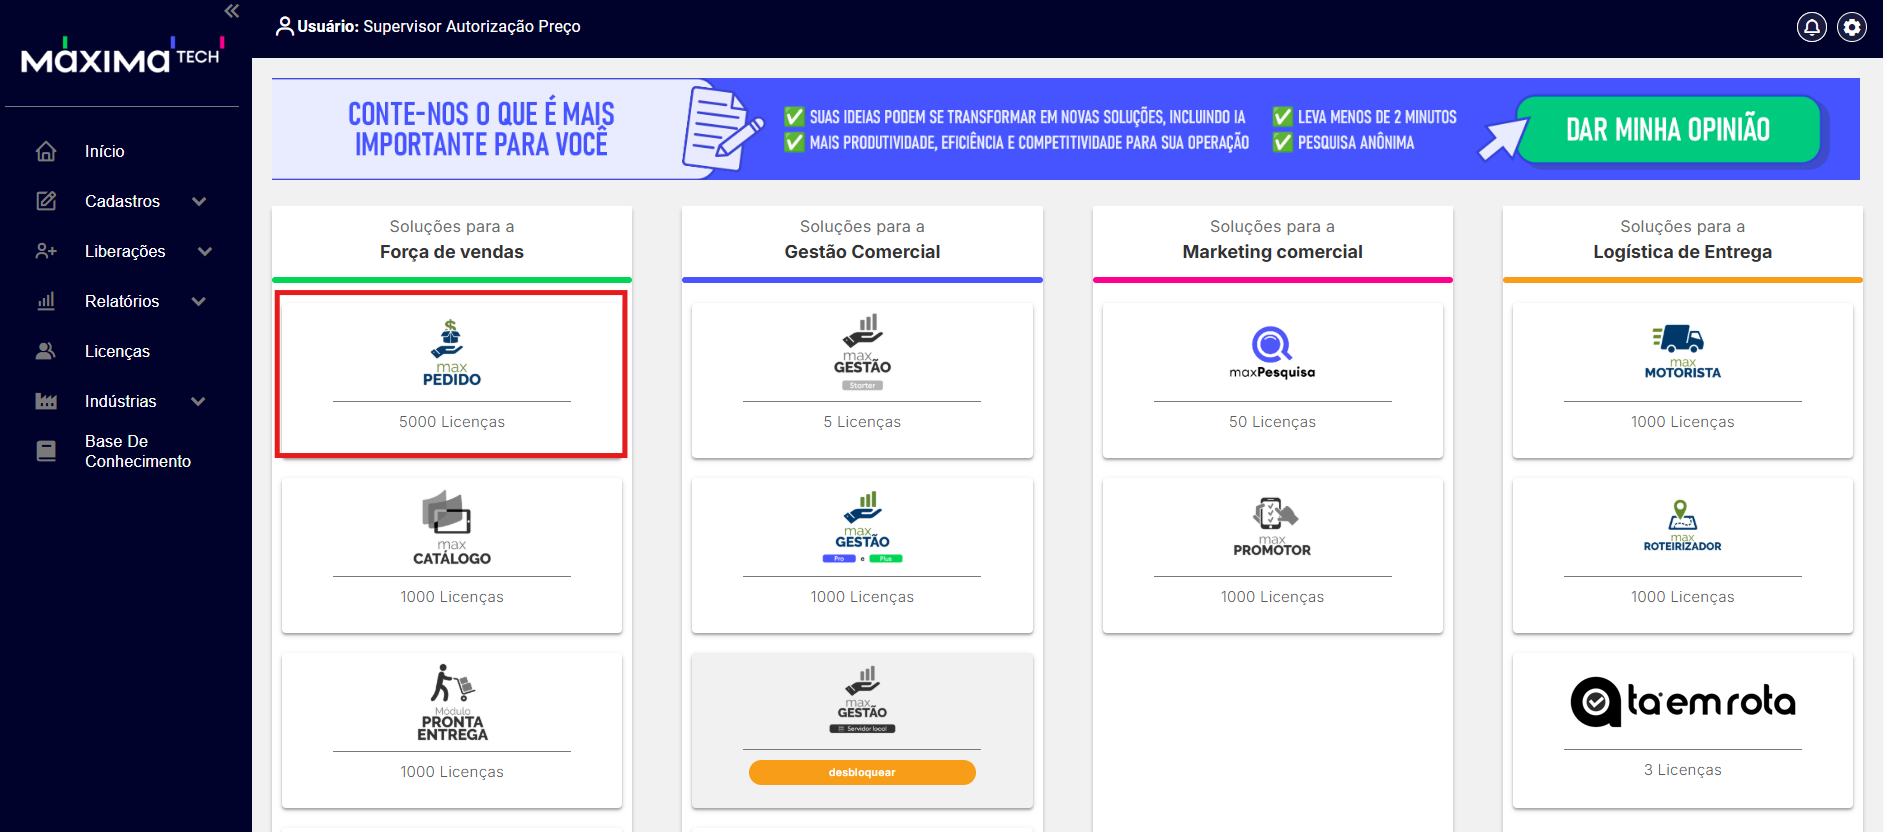
Task: Click the Pronta Entrega module icon
Action: (453, 702)
